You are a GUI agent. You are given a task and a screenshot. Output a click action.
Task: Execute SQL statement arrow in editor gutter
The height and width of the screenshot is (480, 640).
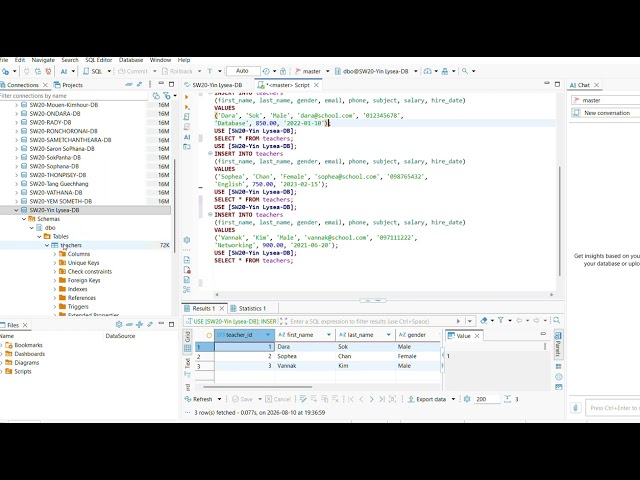click(x=187, y=97)
